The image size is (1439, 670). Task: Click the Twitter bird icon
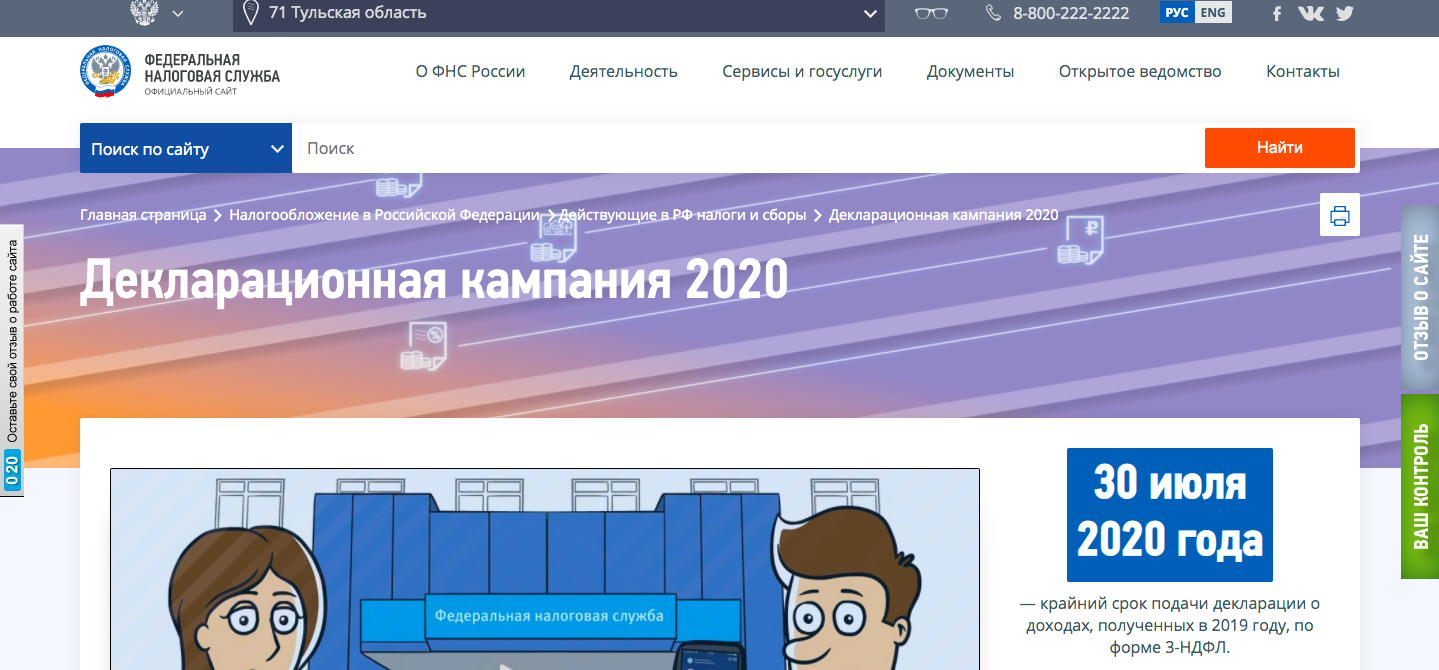click(1344, 13)
